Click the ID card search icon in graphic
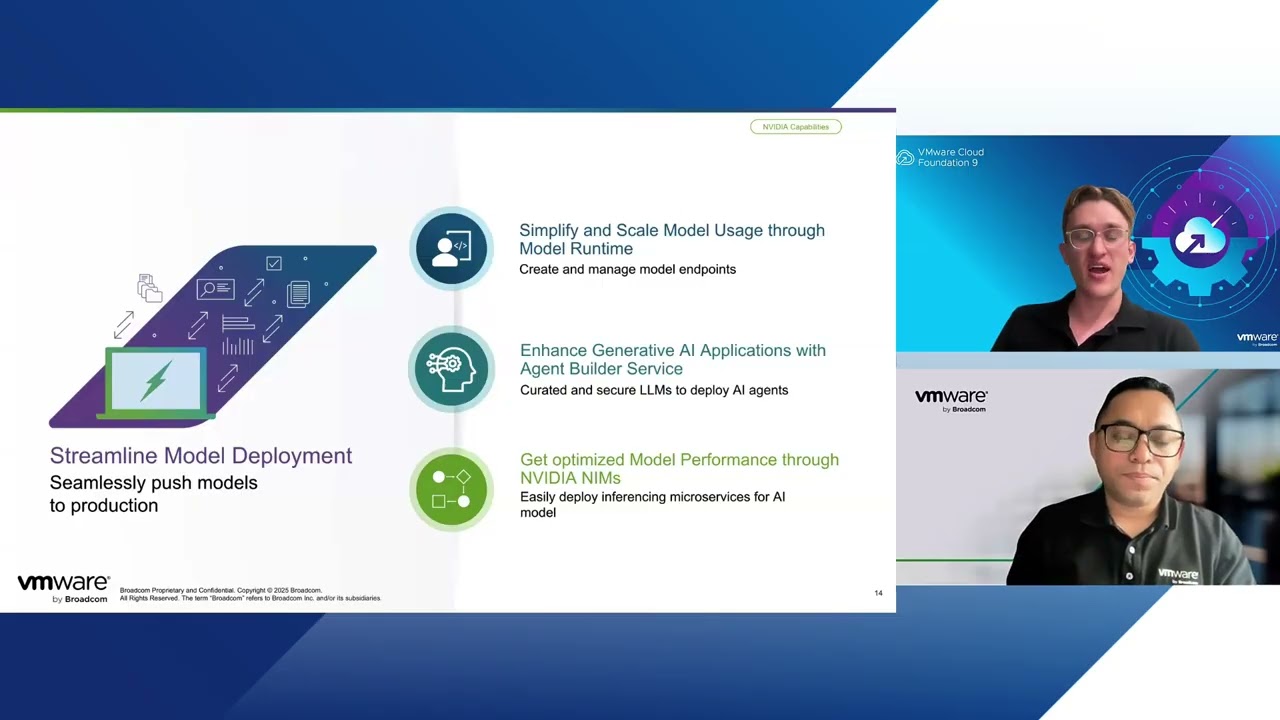The image size is (1280, 720). tap(215, 290)
